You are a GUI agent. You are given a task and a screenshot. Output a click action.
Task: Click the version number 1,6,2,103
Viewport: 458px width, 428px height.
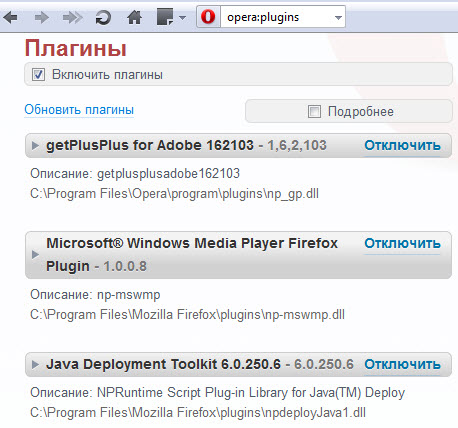point(297,145)
